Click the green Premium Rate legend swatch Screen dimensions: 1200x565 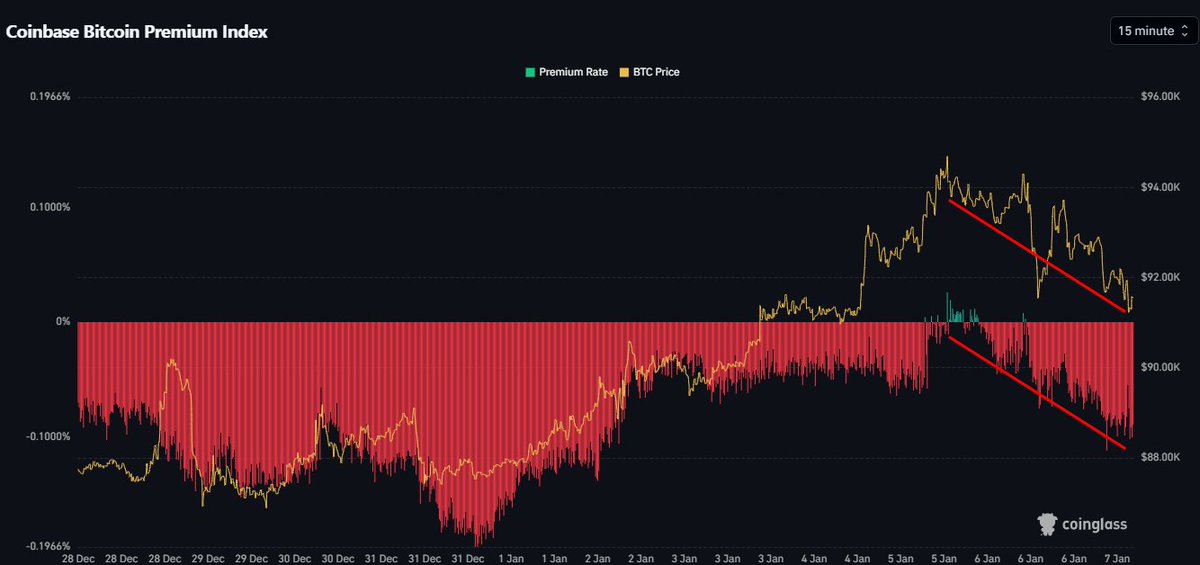point(530,72)
